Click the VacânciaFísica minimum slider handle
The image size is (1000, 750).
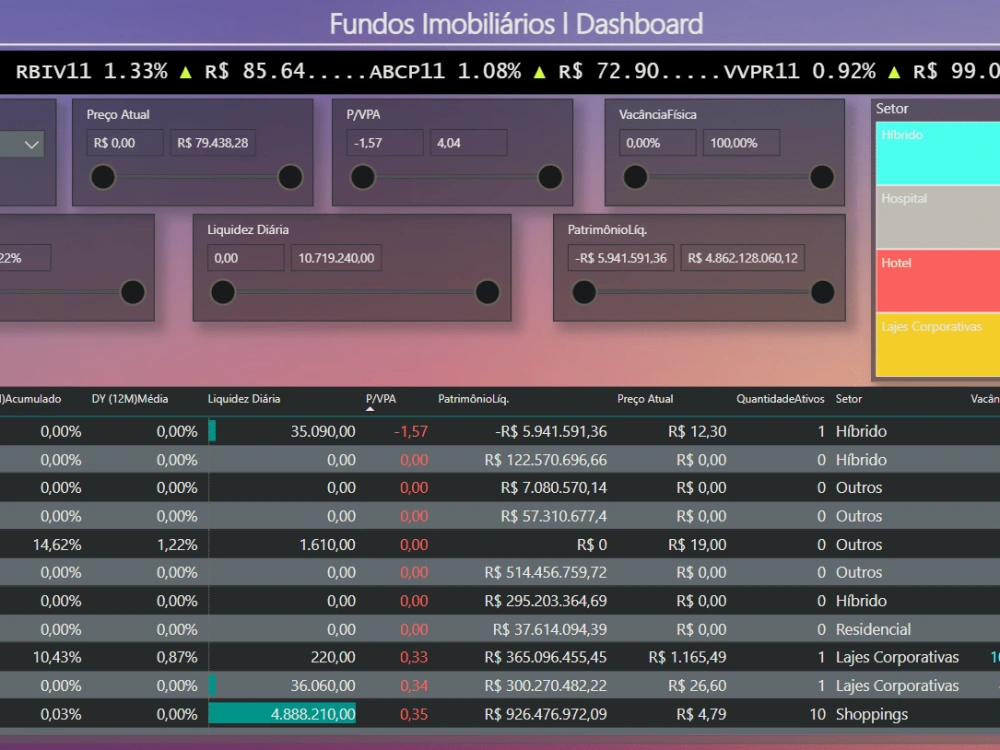pyautogui.click(x=635, y=177)
